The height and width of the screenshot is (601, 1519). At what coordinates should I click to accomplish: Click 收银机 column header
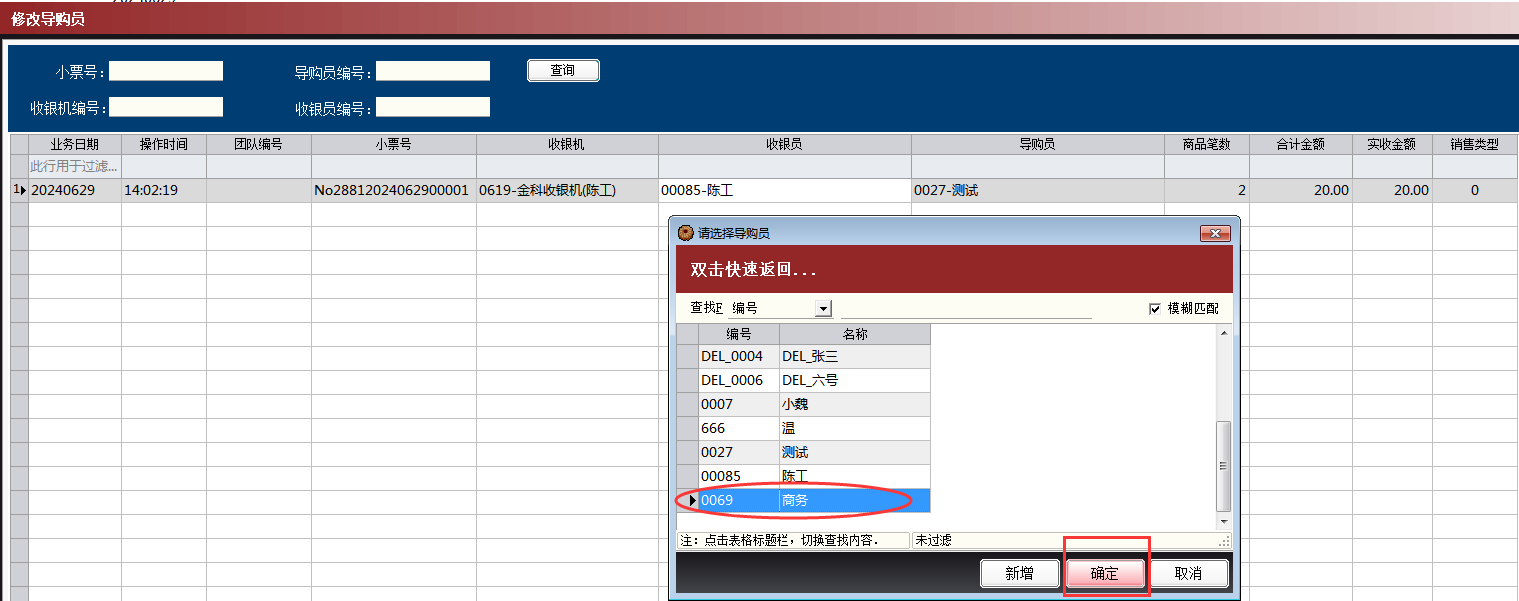point(567,144)
